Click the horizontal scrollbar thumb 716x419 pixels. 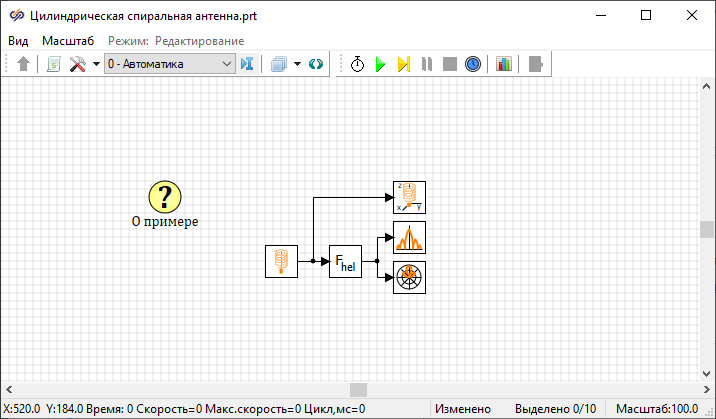(358, 389)
